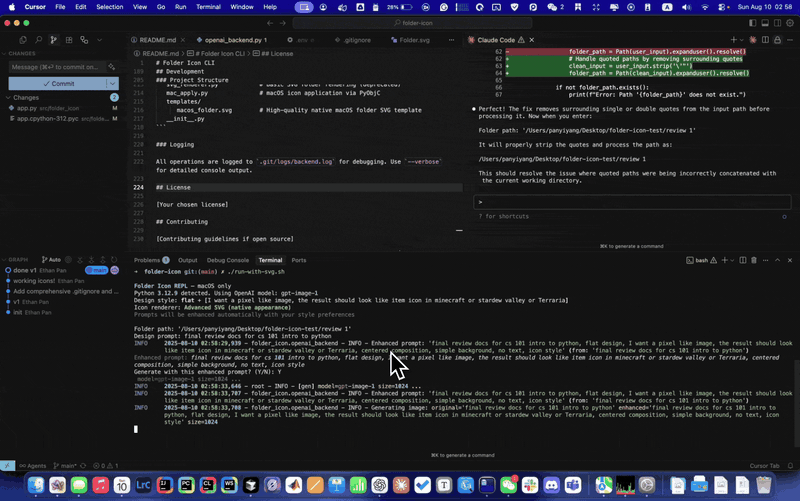Click the main* branch in status bar
The image size is (800, 501).
(65, 466)
